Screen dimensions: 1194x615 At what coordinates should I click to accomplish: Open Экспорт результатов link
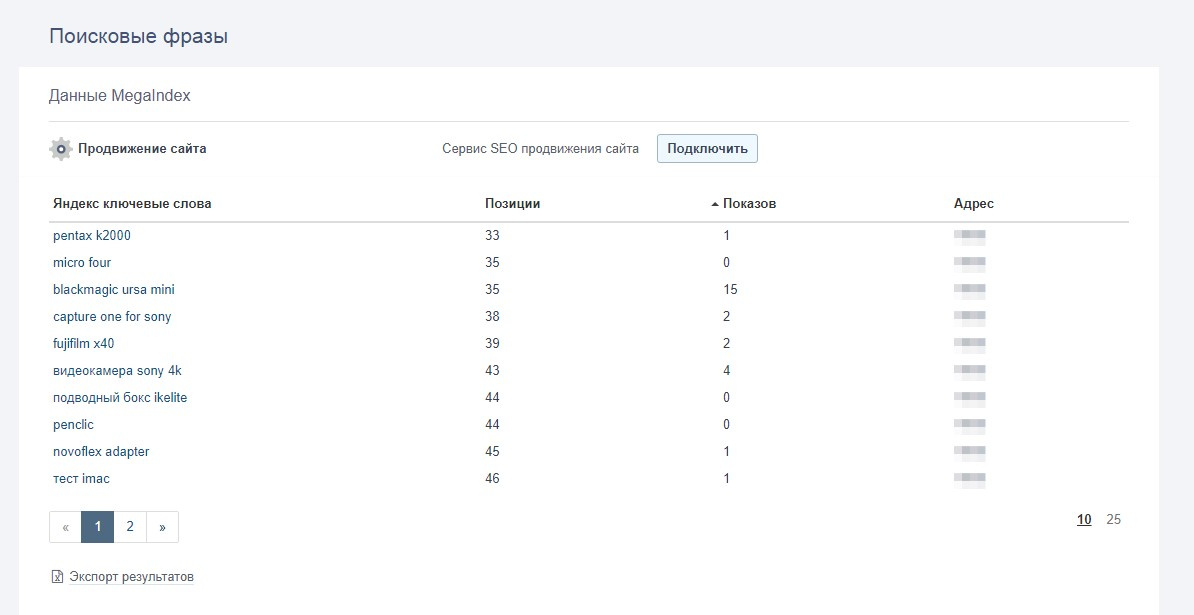pyautogui.click(x=131, y=577)
